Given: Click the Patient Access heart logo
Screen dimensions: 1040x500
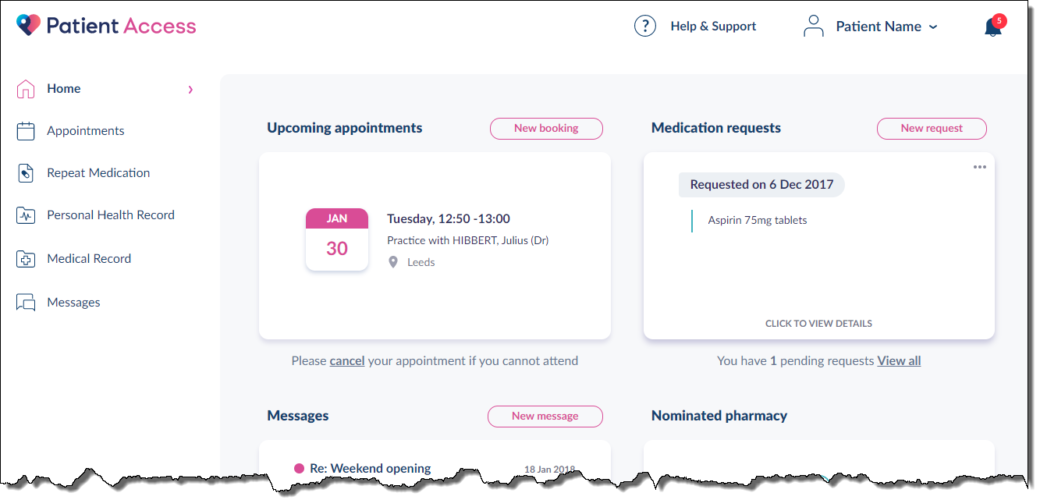Looking at the screenshot, I should [x=29, y=25].
